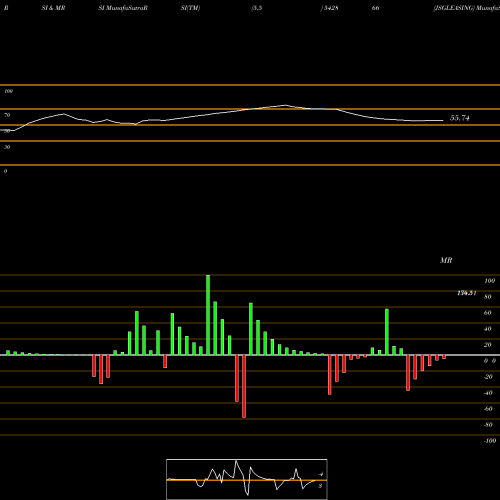Click the MR panel title label
The width and height of the screenshot is (500, 500).
[x=446, y=260]
